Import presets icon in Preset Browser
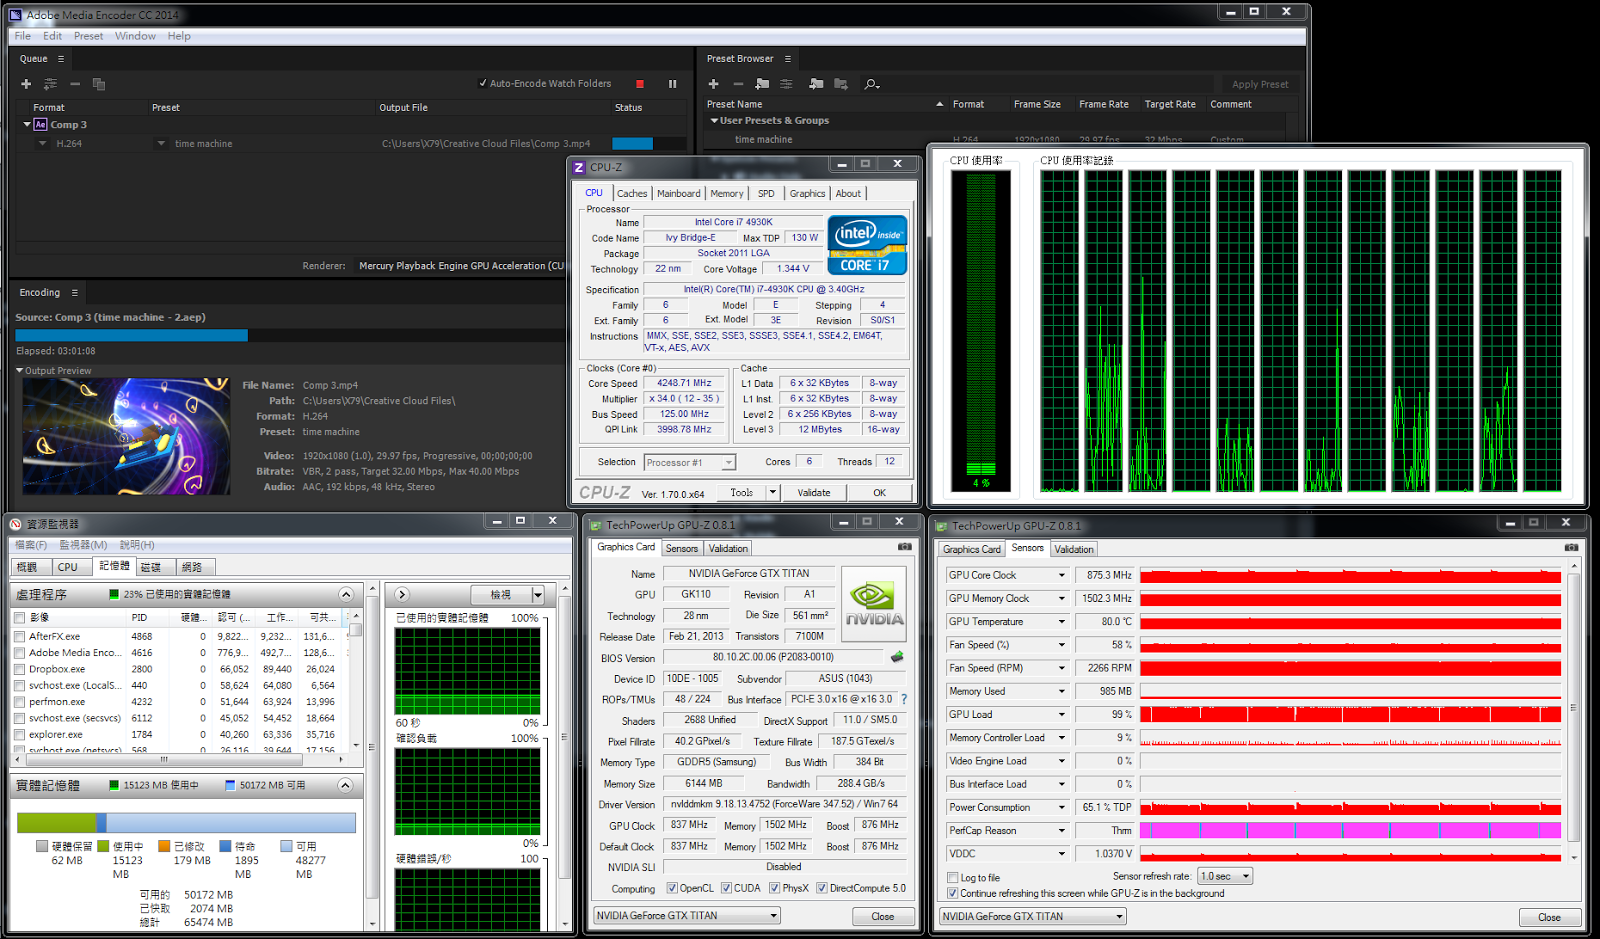Screen dimensions: 1600x939 click(x=816, y=84)
